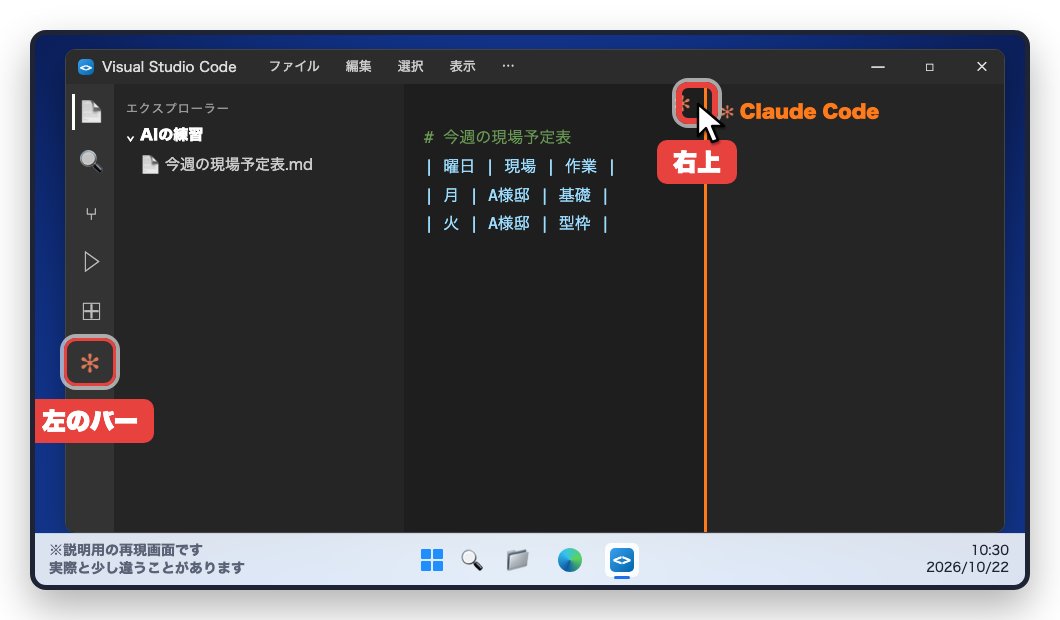Minimize the Visual Studio Code window
Viewport: 1060px width, 620px height.
(877, 67)
